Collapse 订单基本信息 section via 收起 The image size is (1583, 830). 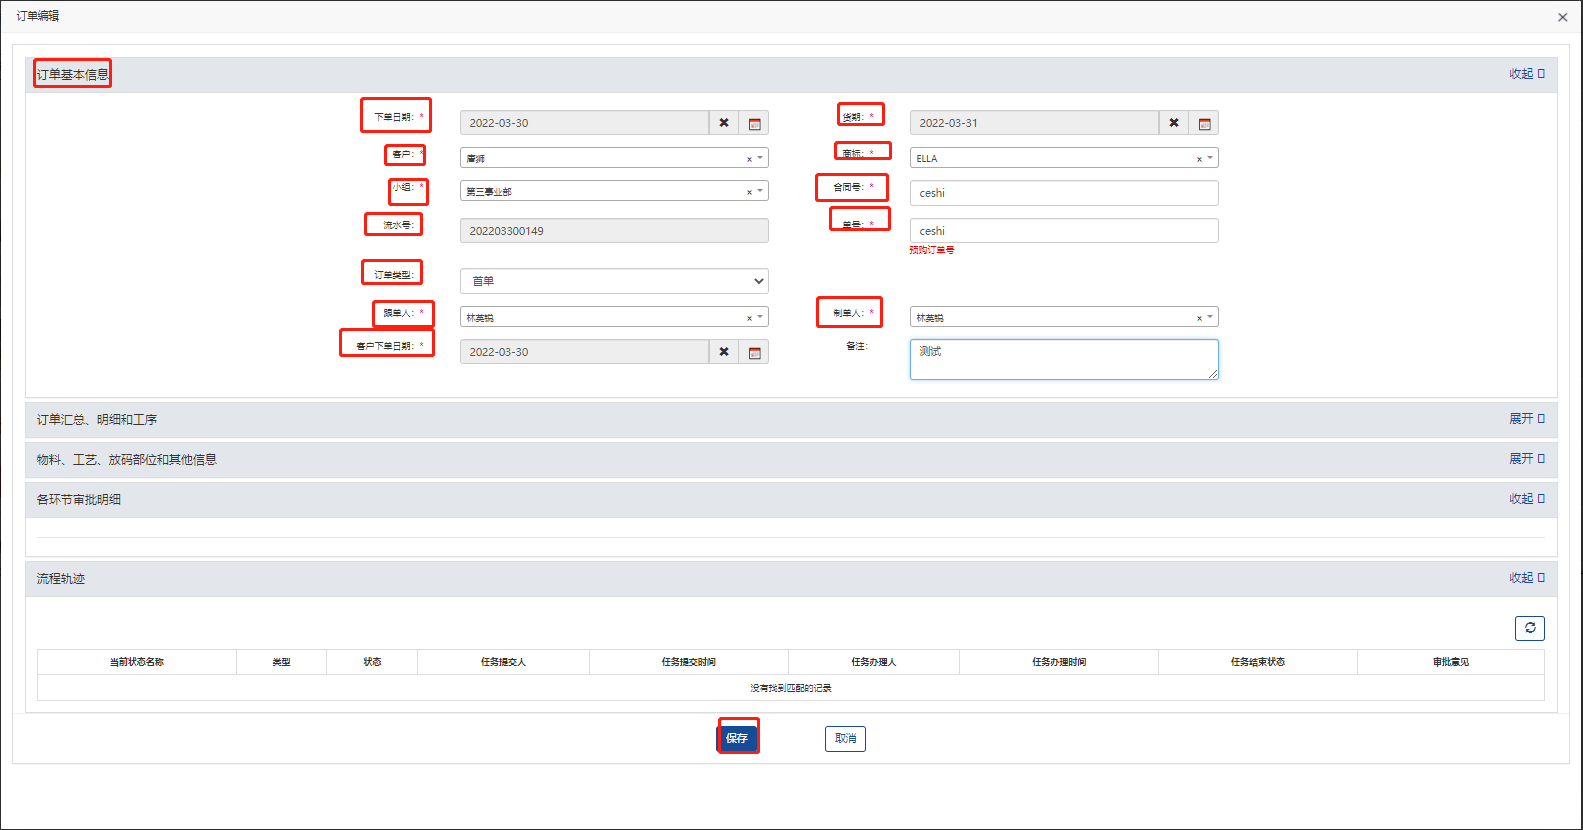pyautogui.click(x=1526, y=74)
